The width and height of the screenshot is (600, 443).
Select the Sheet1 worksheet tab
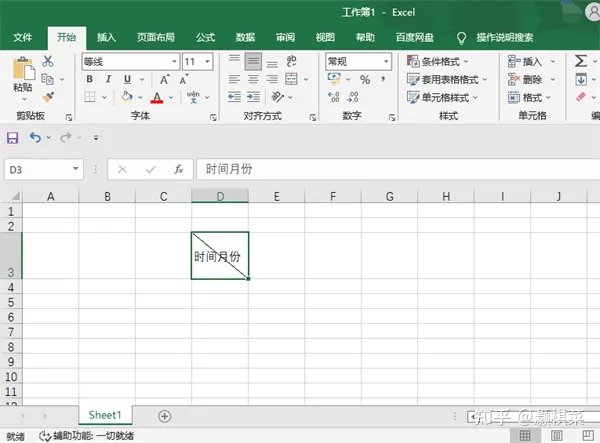click(105, 415)
